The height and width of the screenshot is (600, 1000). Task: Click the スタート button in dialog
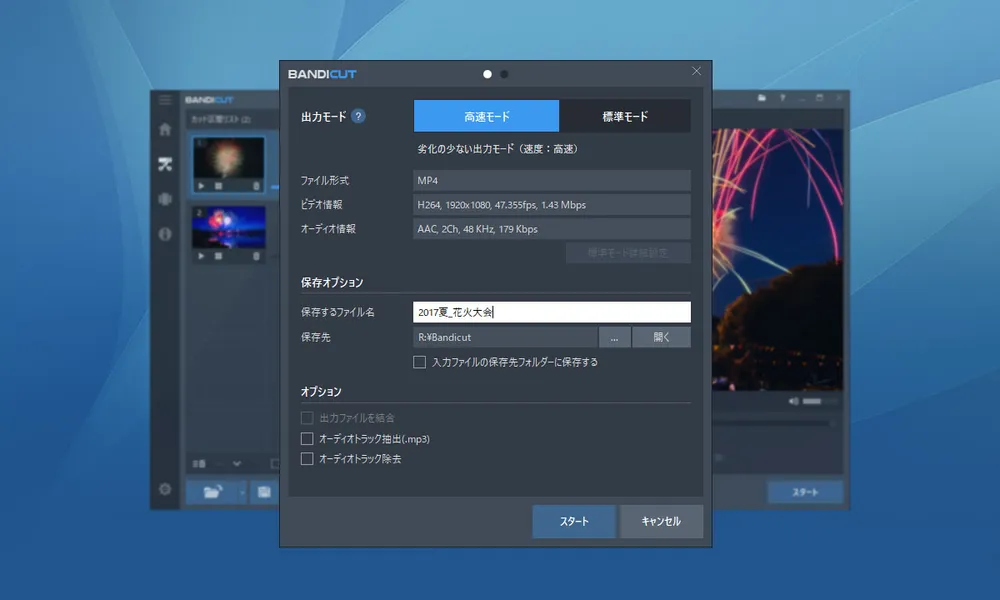tap(574, 522)
